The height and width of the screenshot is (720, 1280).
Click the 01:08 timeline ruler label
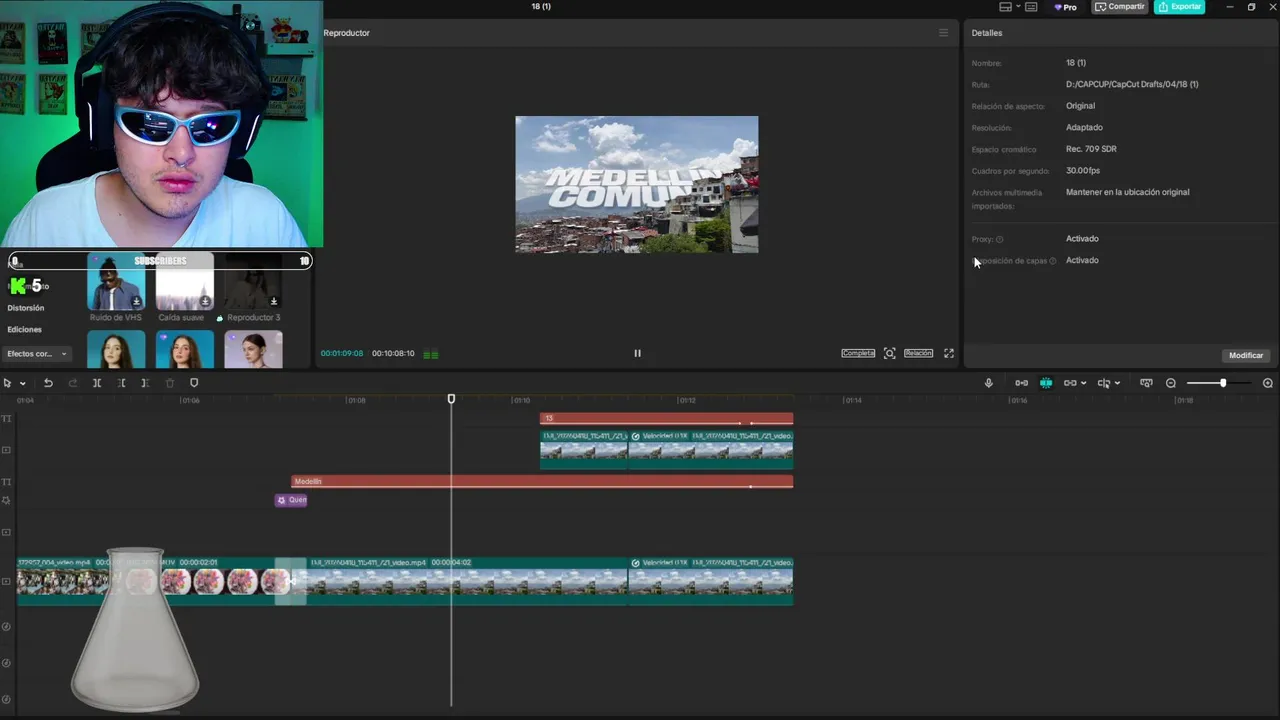[x=356, y=401]
